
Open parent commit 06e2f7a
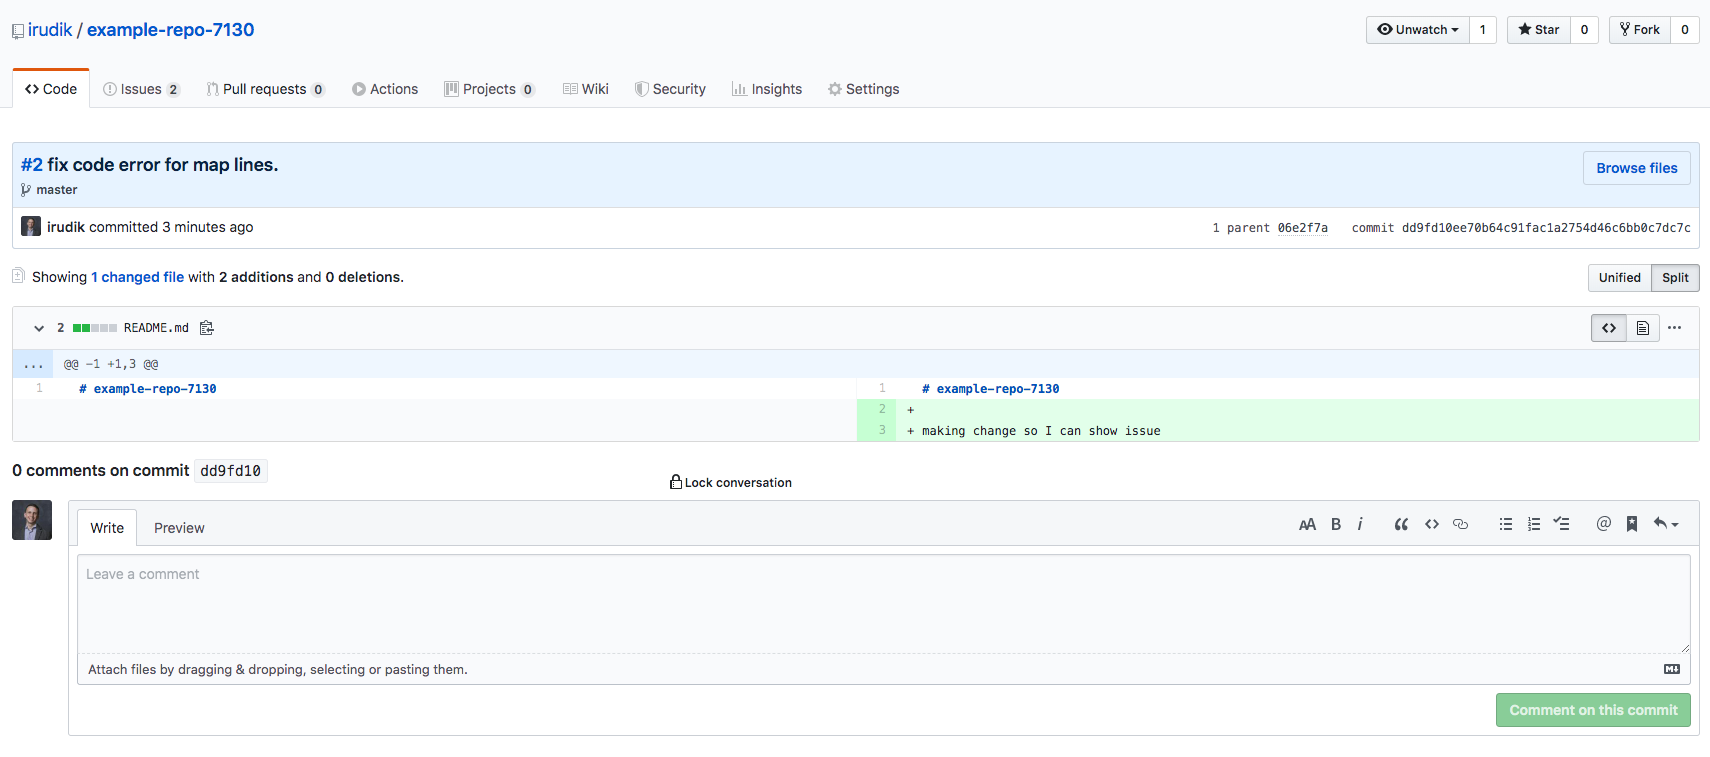pos(1302,228)
